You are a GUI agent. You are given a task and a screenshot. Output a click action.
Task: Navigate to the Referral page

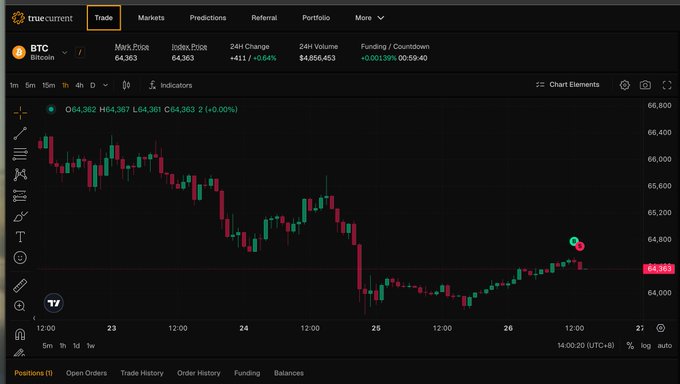click(264, 18)
